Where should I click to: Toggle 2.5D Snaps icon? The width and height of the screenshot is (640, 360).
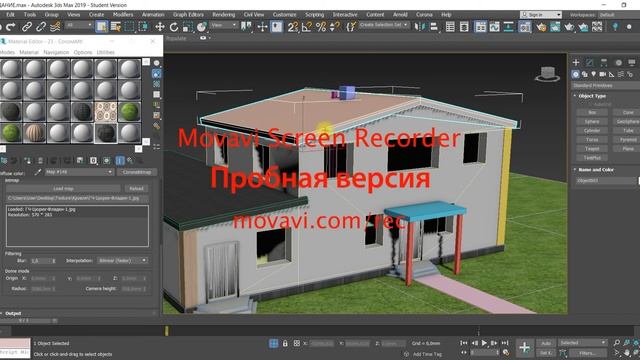coord(293,27)
